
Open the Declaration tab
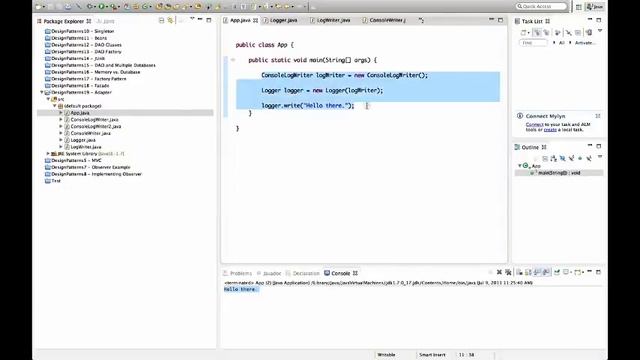[x=302, y=273]
